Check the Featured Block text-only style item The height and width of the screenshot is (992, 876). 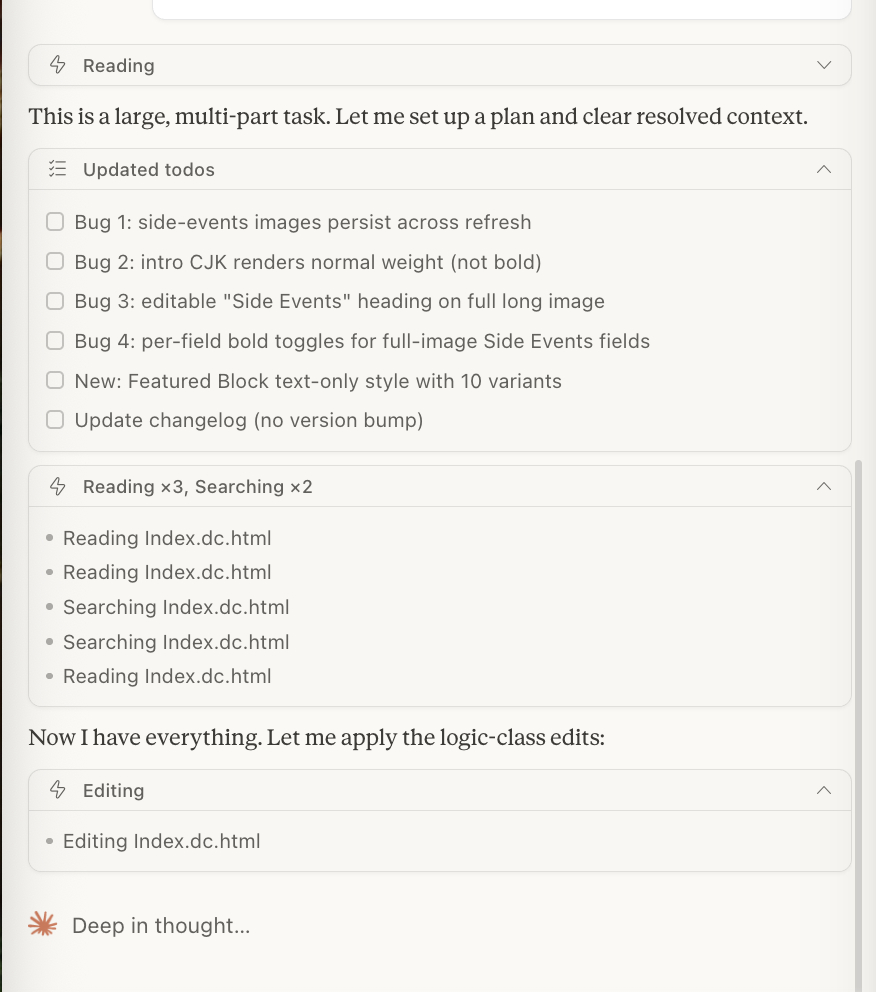[x=55, y=380]
